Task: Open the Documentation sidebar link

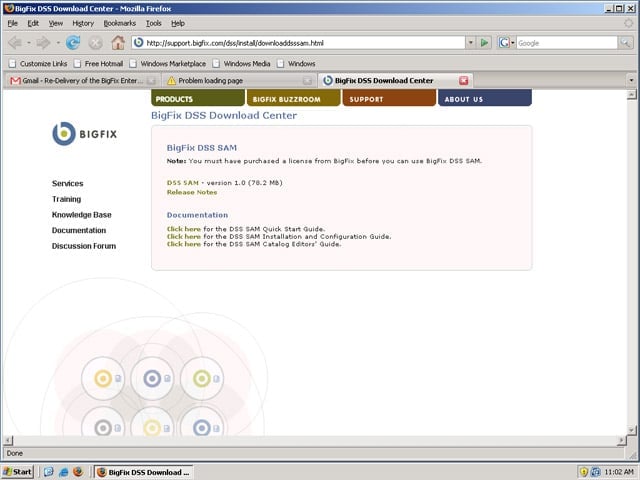Action: [79, 230]
